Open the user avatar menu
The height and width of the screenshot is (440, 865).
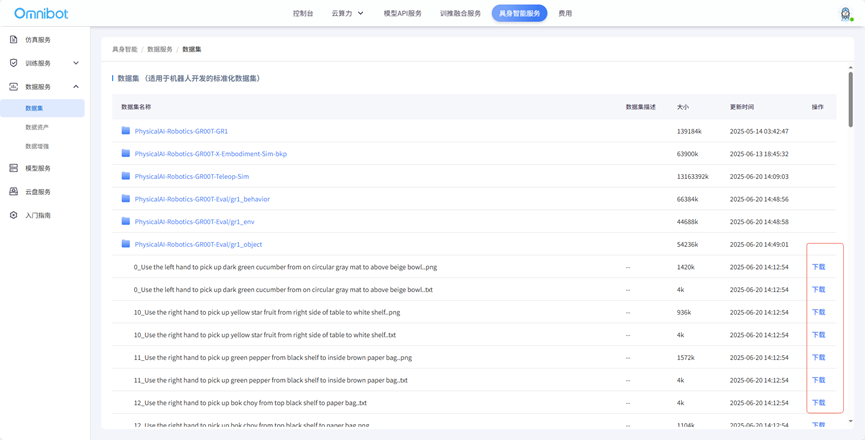[845, 14]
